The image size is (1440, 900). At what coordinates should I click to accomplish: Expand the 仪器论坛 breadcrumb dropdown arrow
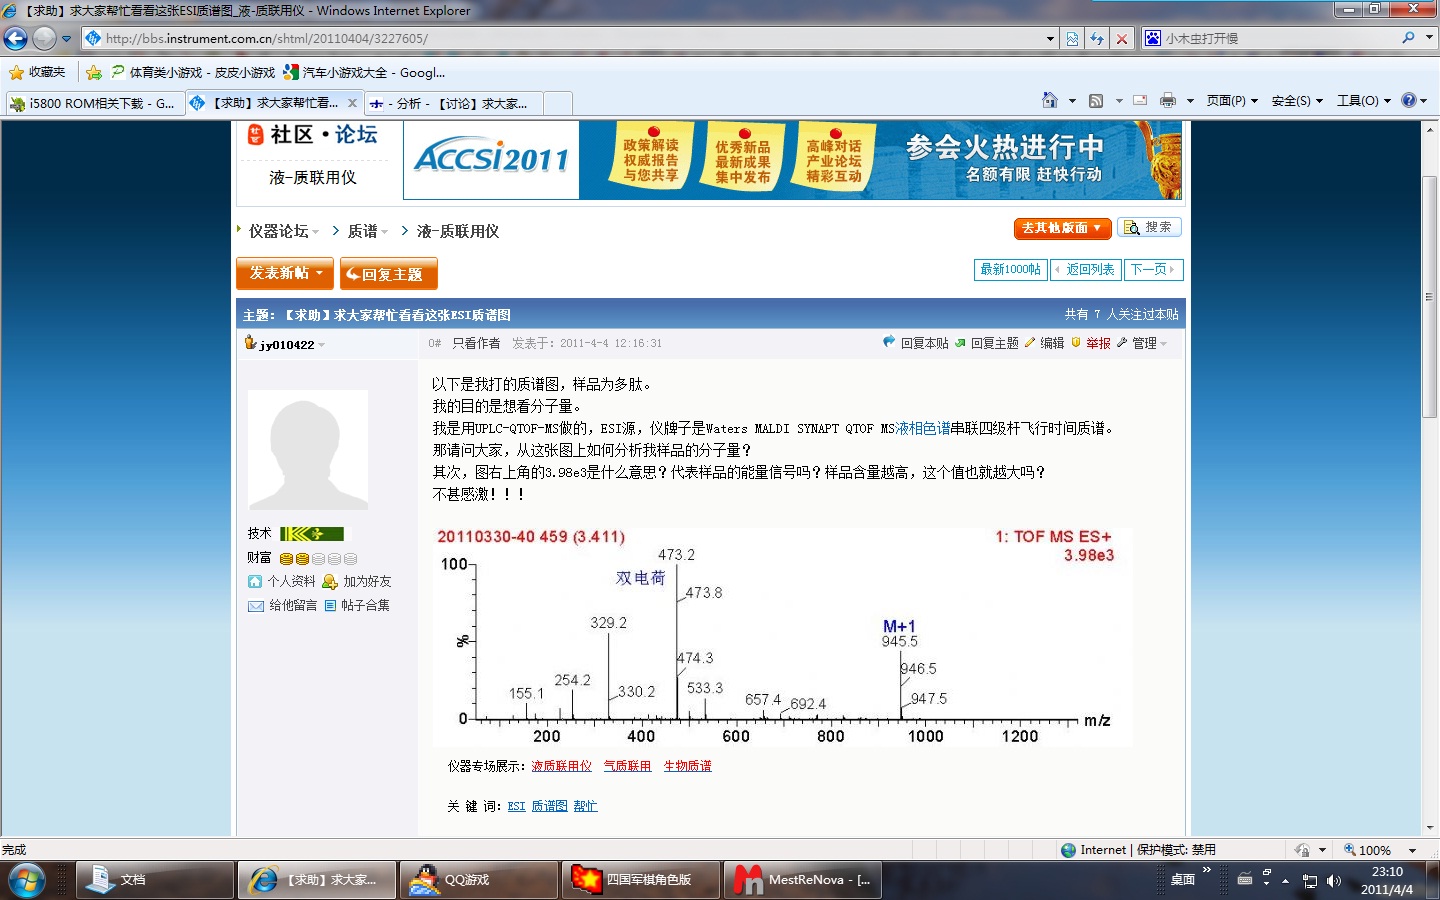point(316,232)
